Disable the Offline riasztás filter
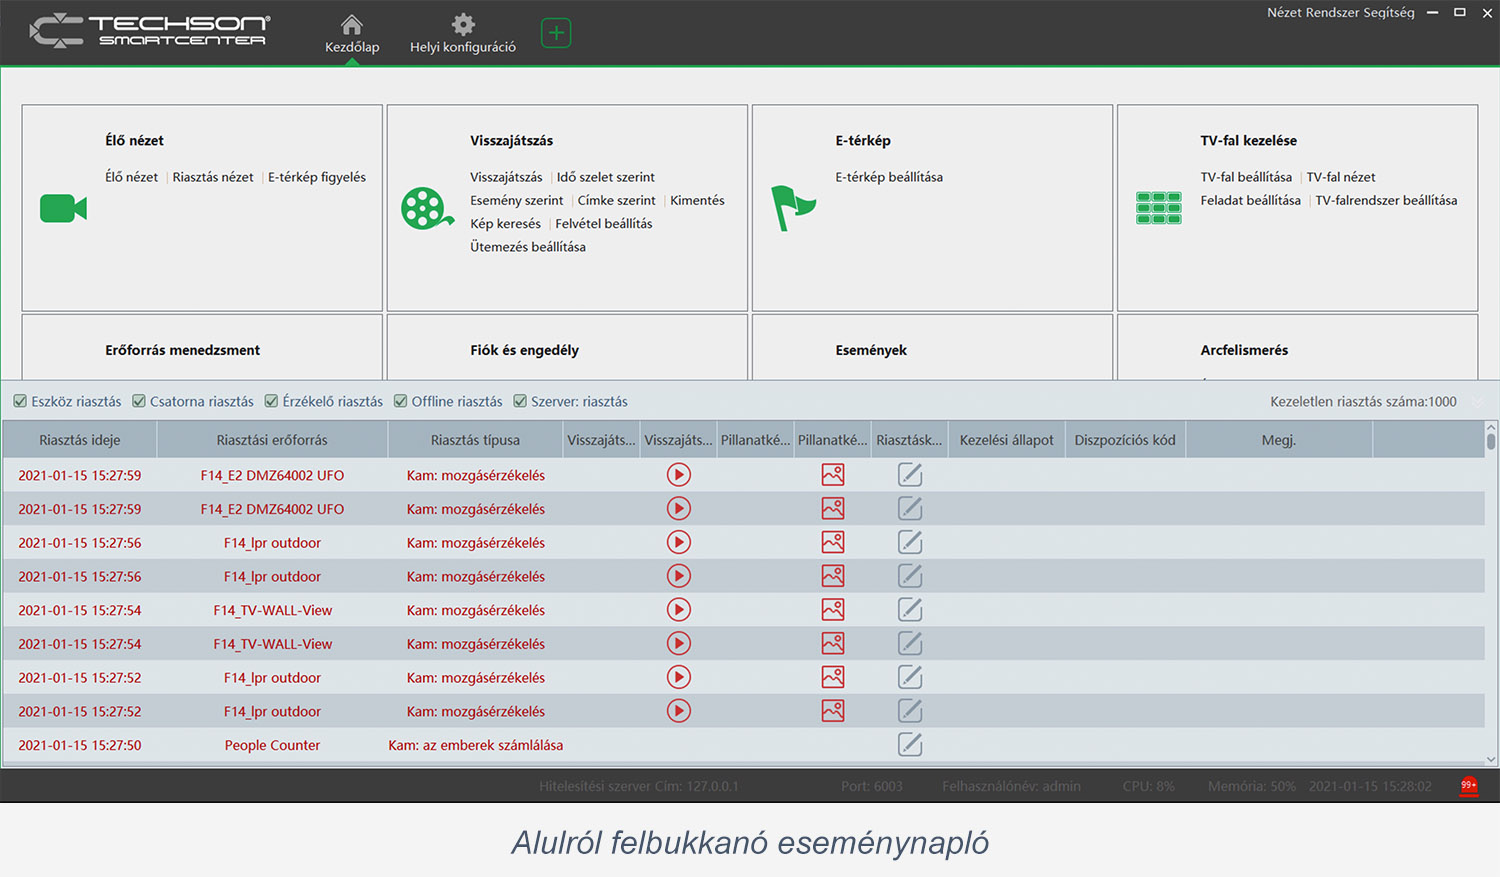 [x=401, y=402]
